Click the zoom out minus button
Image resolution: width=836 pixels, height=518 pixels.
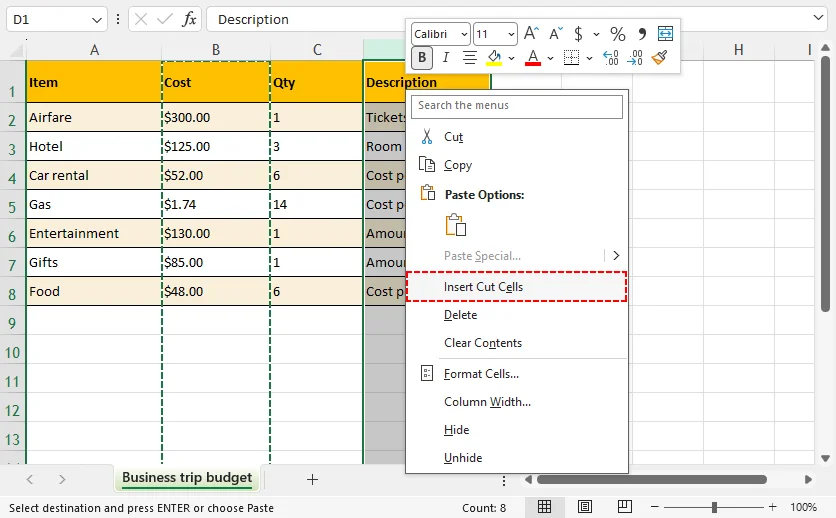(x=655, y=507)
